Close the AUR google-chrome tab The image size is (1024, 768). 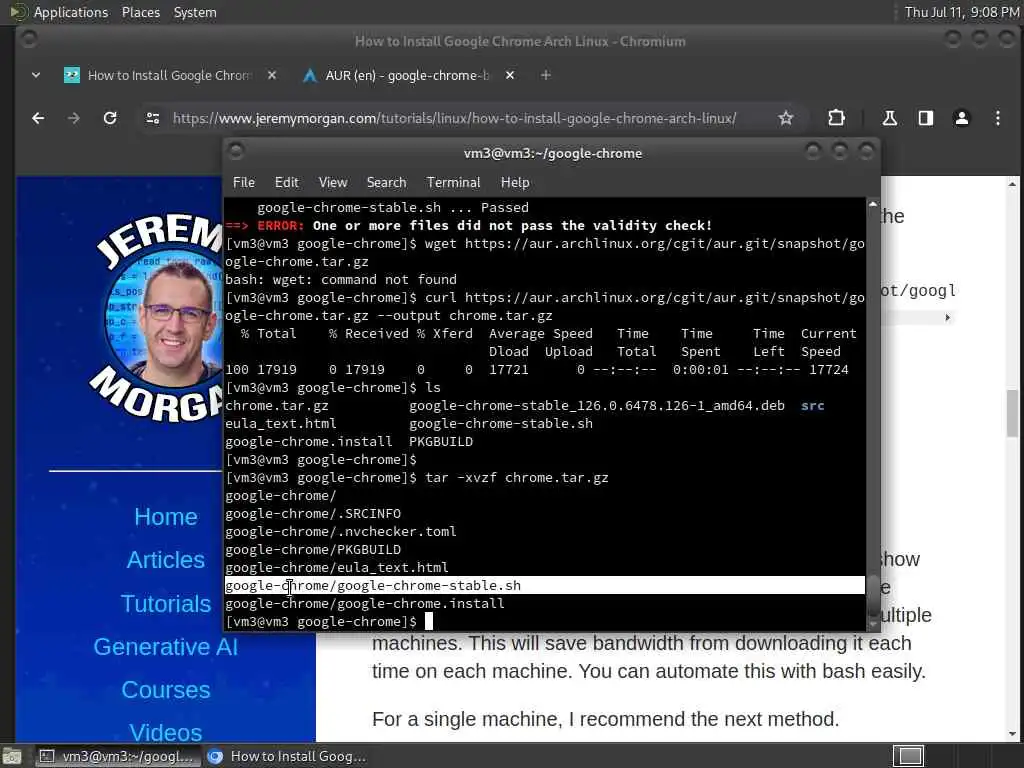click(x=509, y=76)
